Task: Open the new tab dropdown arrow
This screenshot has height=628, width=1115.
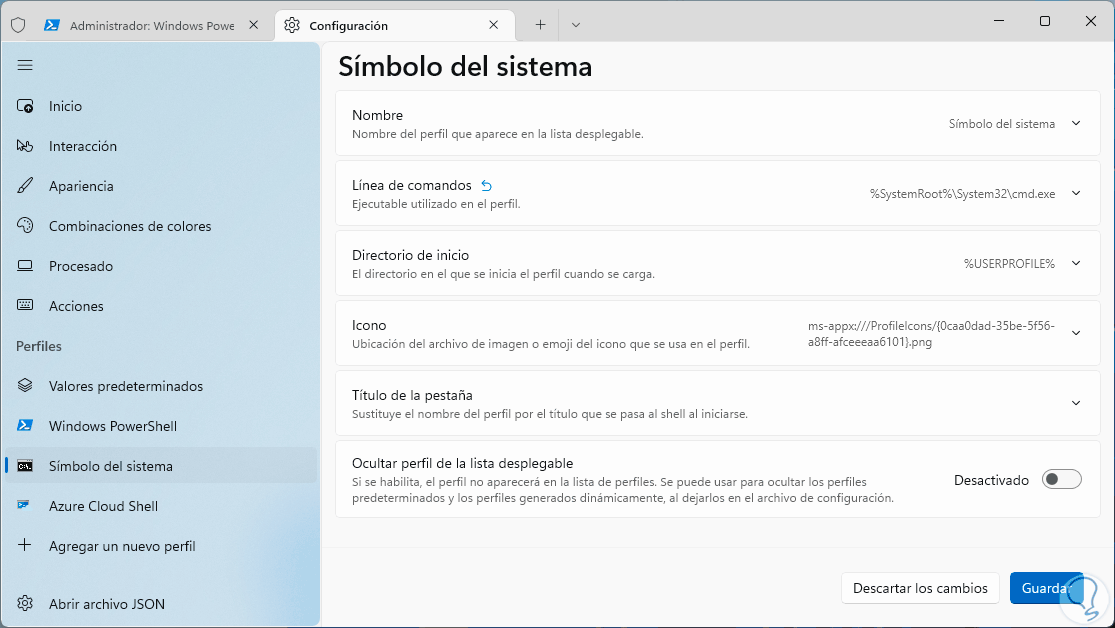Action: pos(576,25)
